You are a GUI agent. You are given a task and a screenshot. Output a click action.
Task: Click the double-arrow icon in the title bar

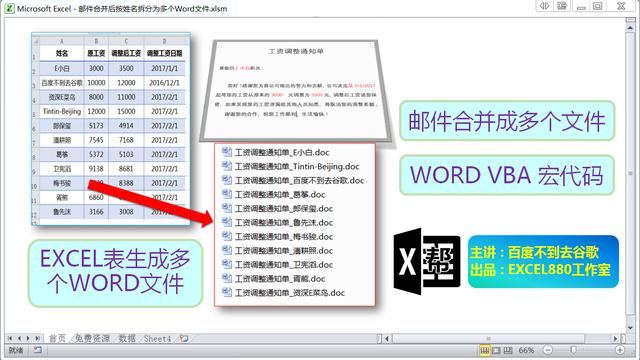point(544,6)
